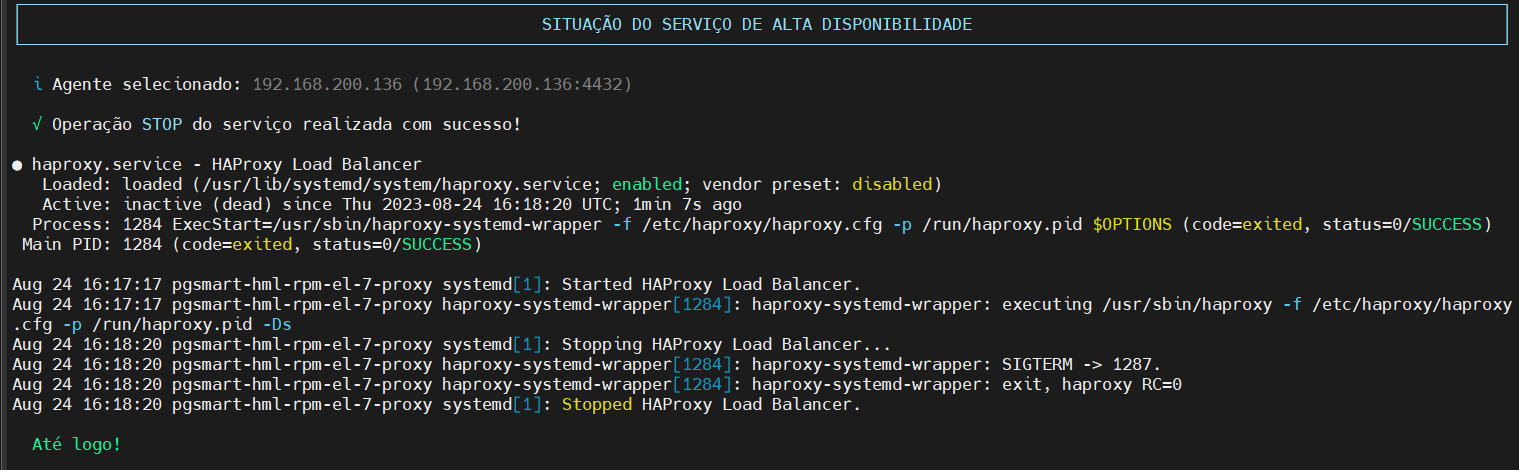Click 'ExecStart=/usr/sbin/haproxy-systemd-wrapper' in the Process line
1519x470 pixels.
(x=387, y=224)
